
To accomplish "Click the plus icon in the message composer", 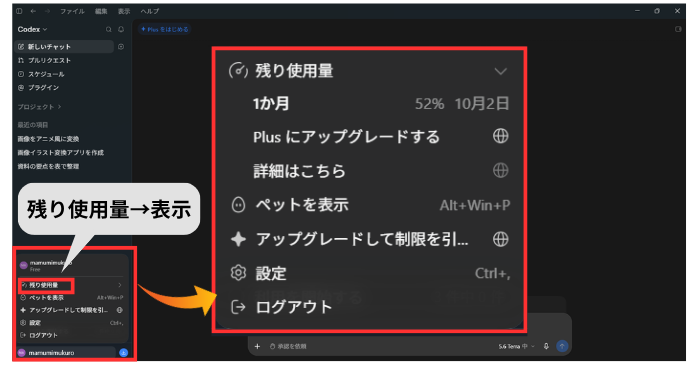I will [257, 346].
